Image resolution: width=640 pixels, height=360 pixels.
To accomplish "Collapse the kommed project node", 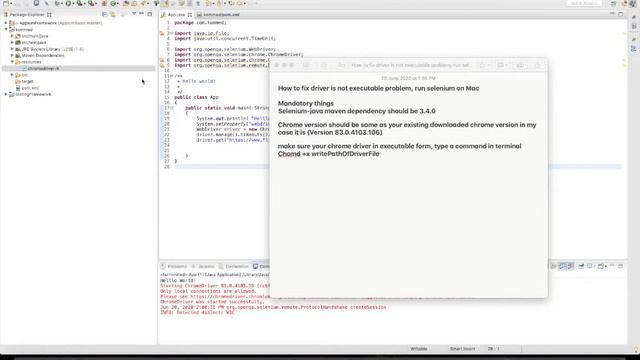I will (6, 30).
